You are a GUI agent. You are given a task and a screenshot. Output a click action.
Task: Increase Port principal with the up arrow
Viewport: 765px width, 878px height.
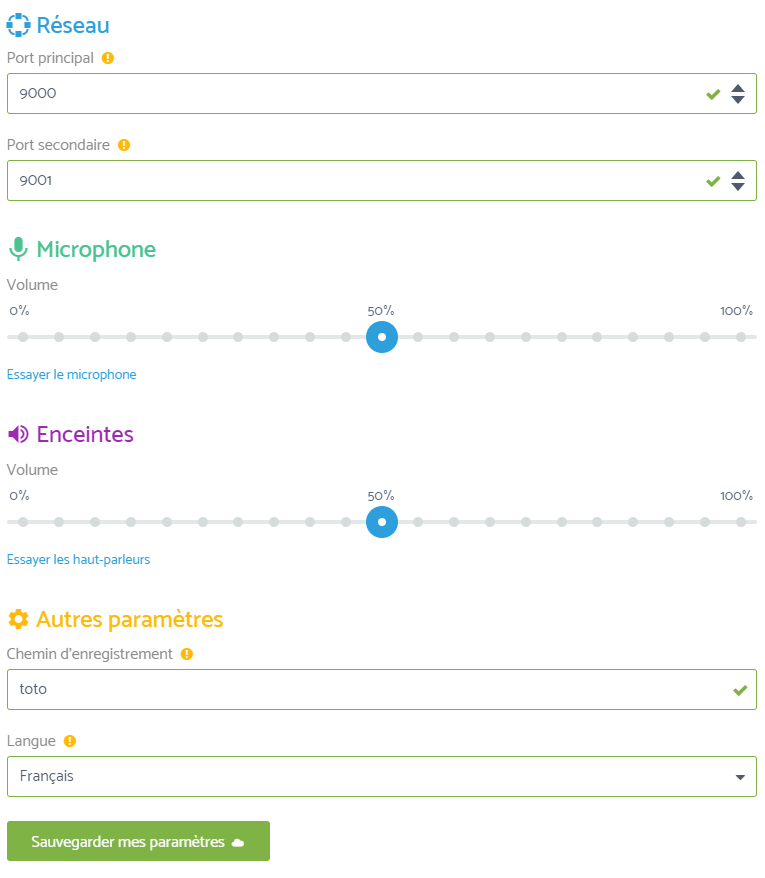tap(738, 88)
